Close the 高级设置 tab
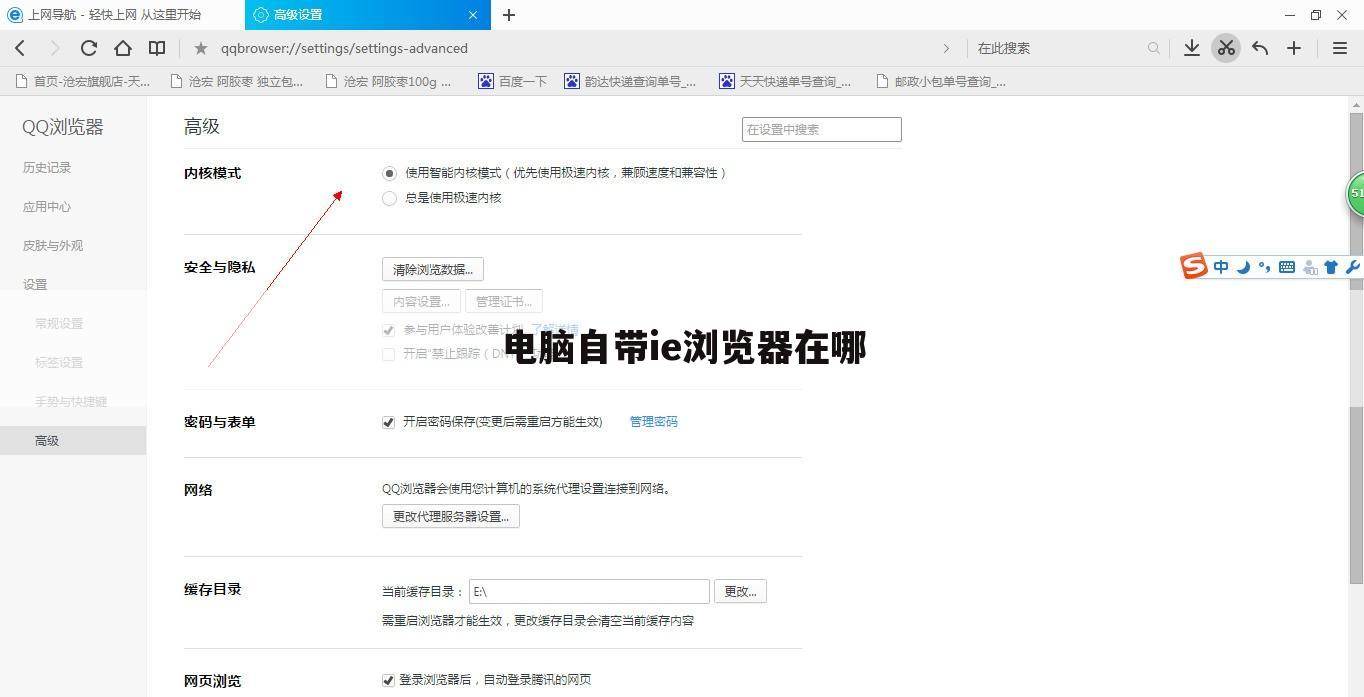This screenshot has width=1364, height=697. coord(473,15)
